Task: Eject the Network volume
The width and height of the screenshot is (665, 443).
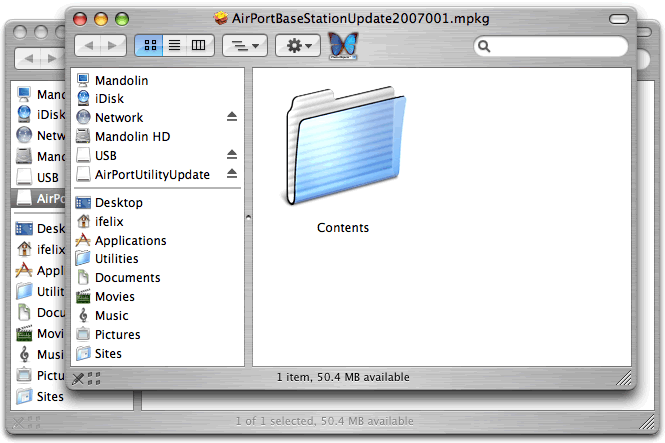Action: pos(232,117)
